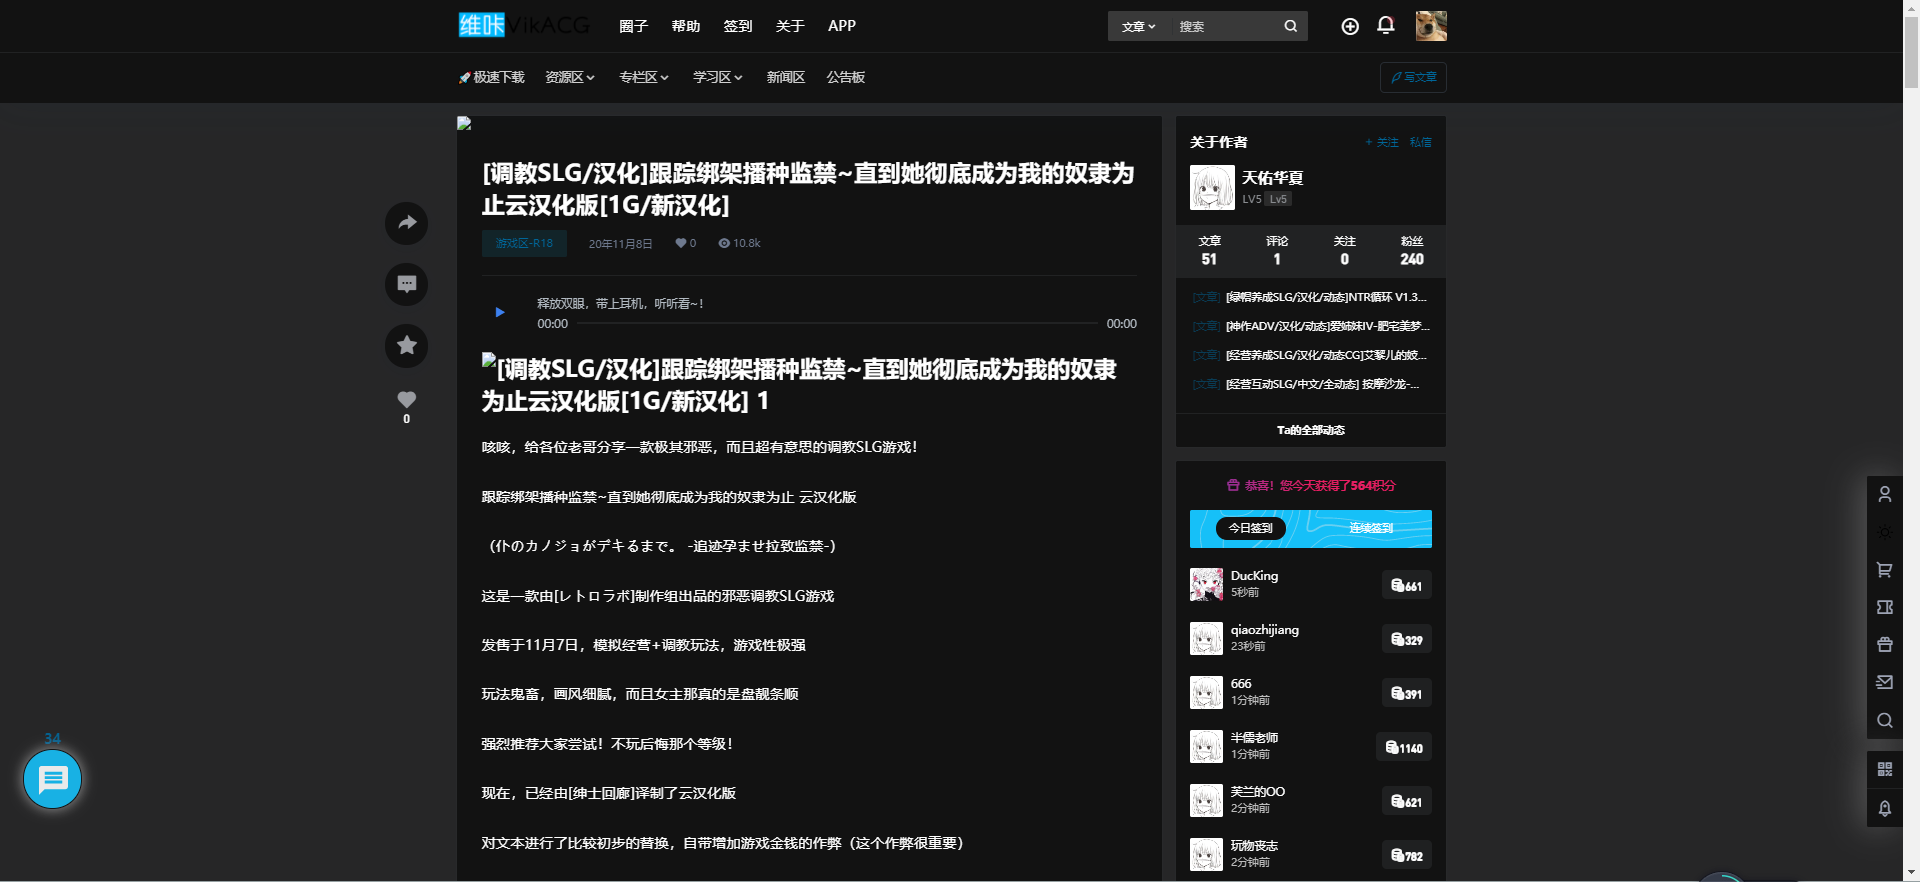The image size is (1920, 882).
Task: Click the 写文章 button
Action: point(1413,77)
